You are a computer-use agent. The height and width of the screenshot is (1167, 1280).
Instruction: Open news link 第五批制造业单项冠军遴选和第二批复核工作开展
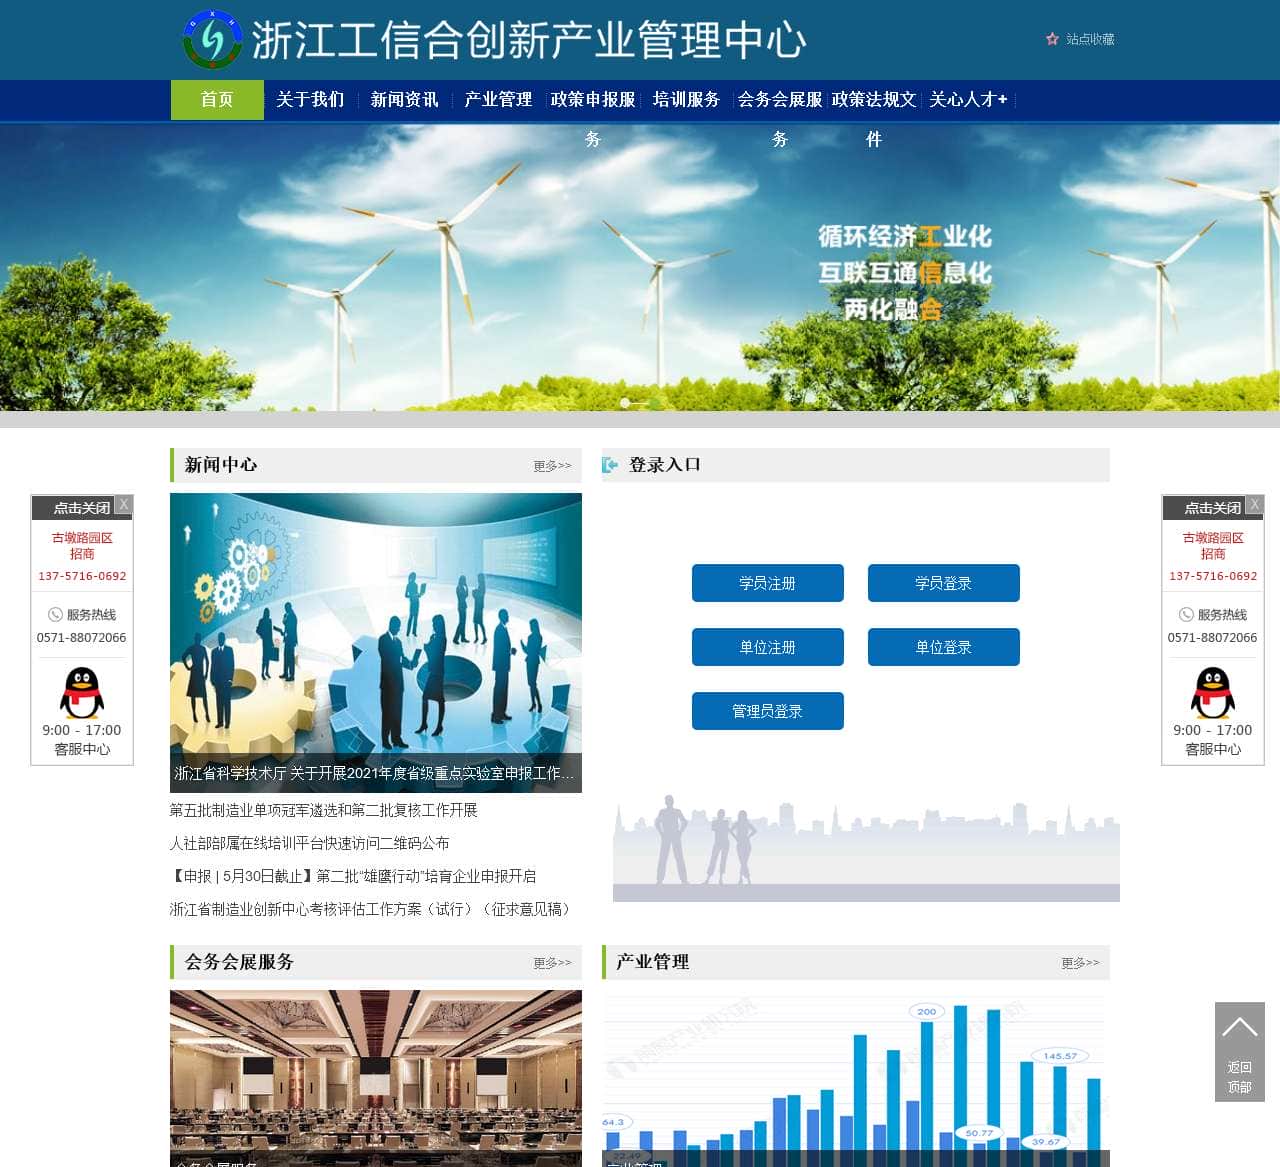pyautogui.click(x=324, y=810)
